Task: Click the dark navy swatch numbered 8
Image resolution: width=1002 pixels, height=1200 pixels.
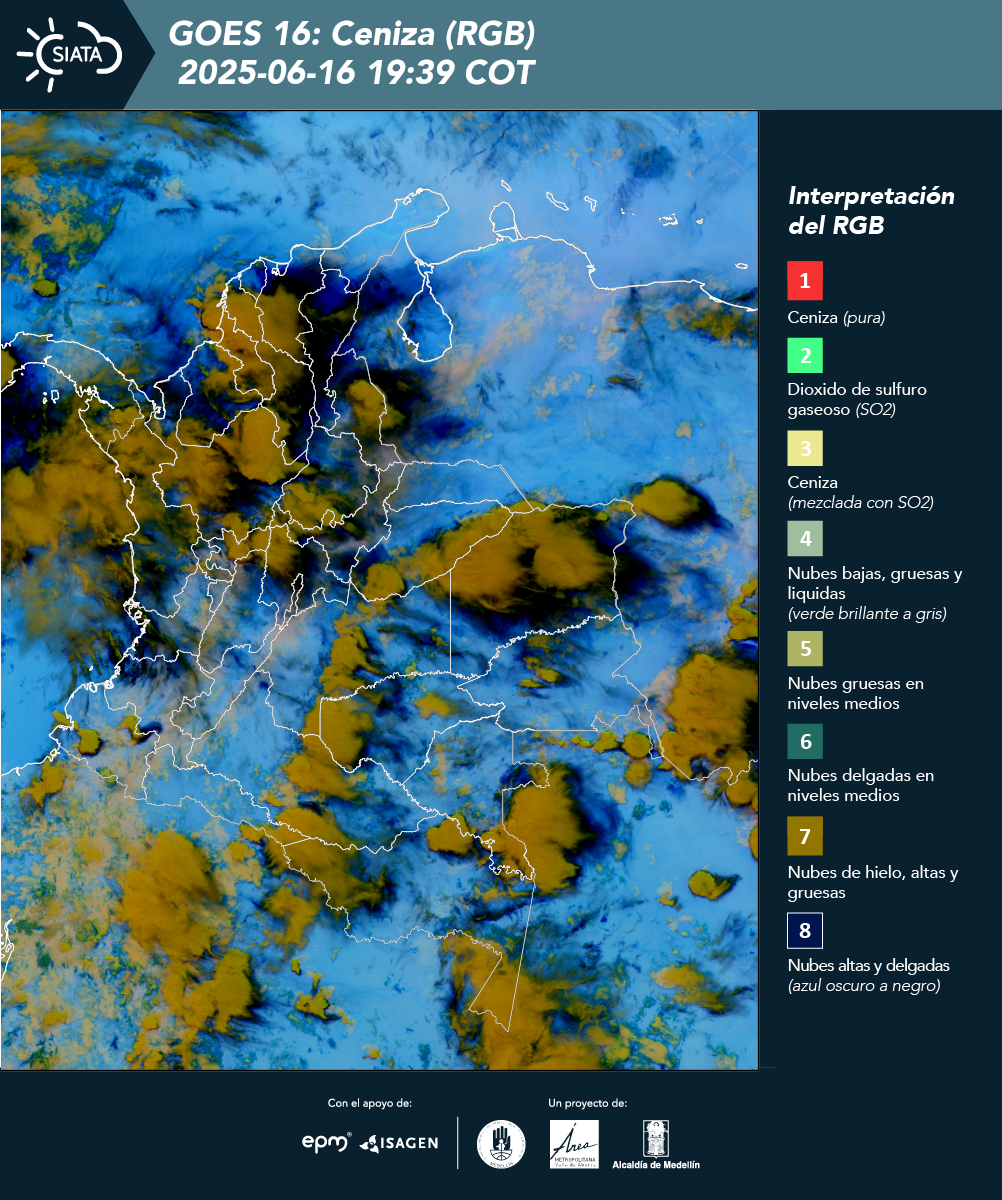Action: coord(805,931)
